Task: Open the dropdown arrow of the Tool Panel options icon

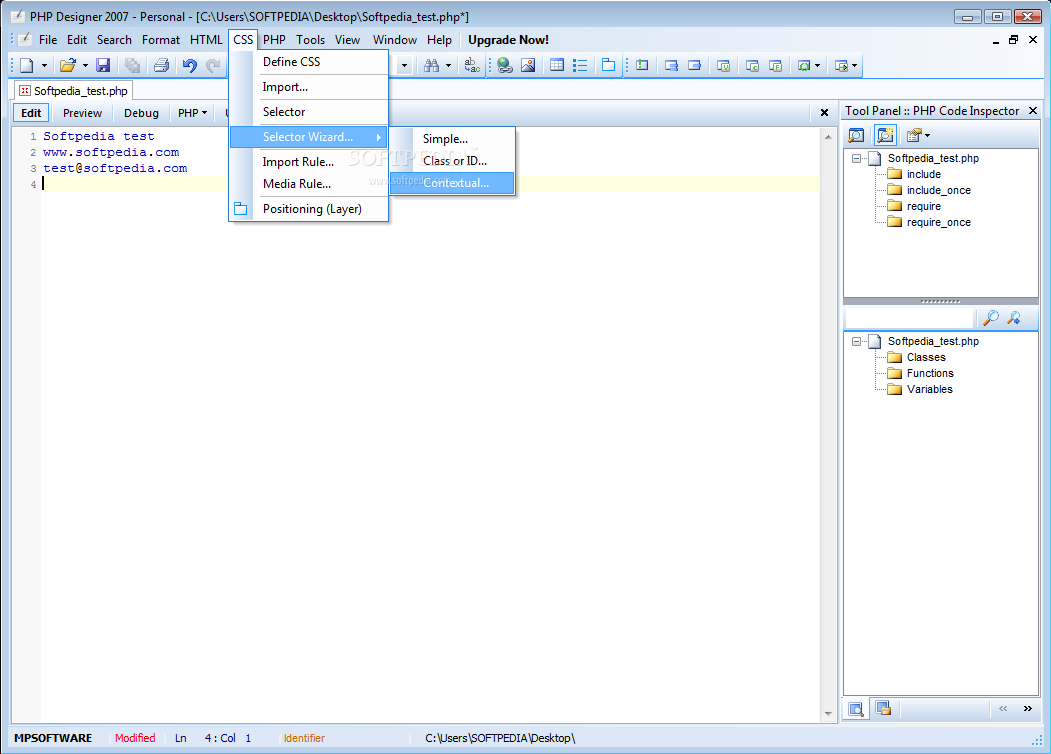Action: (928, 135)
